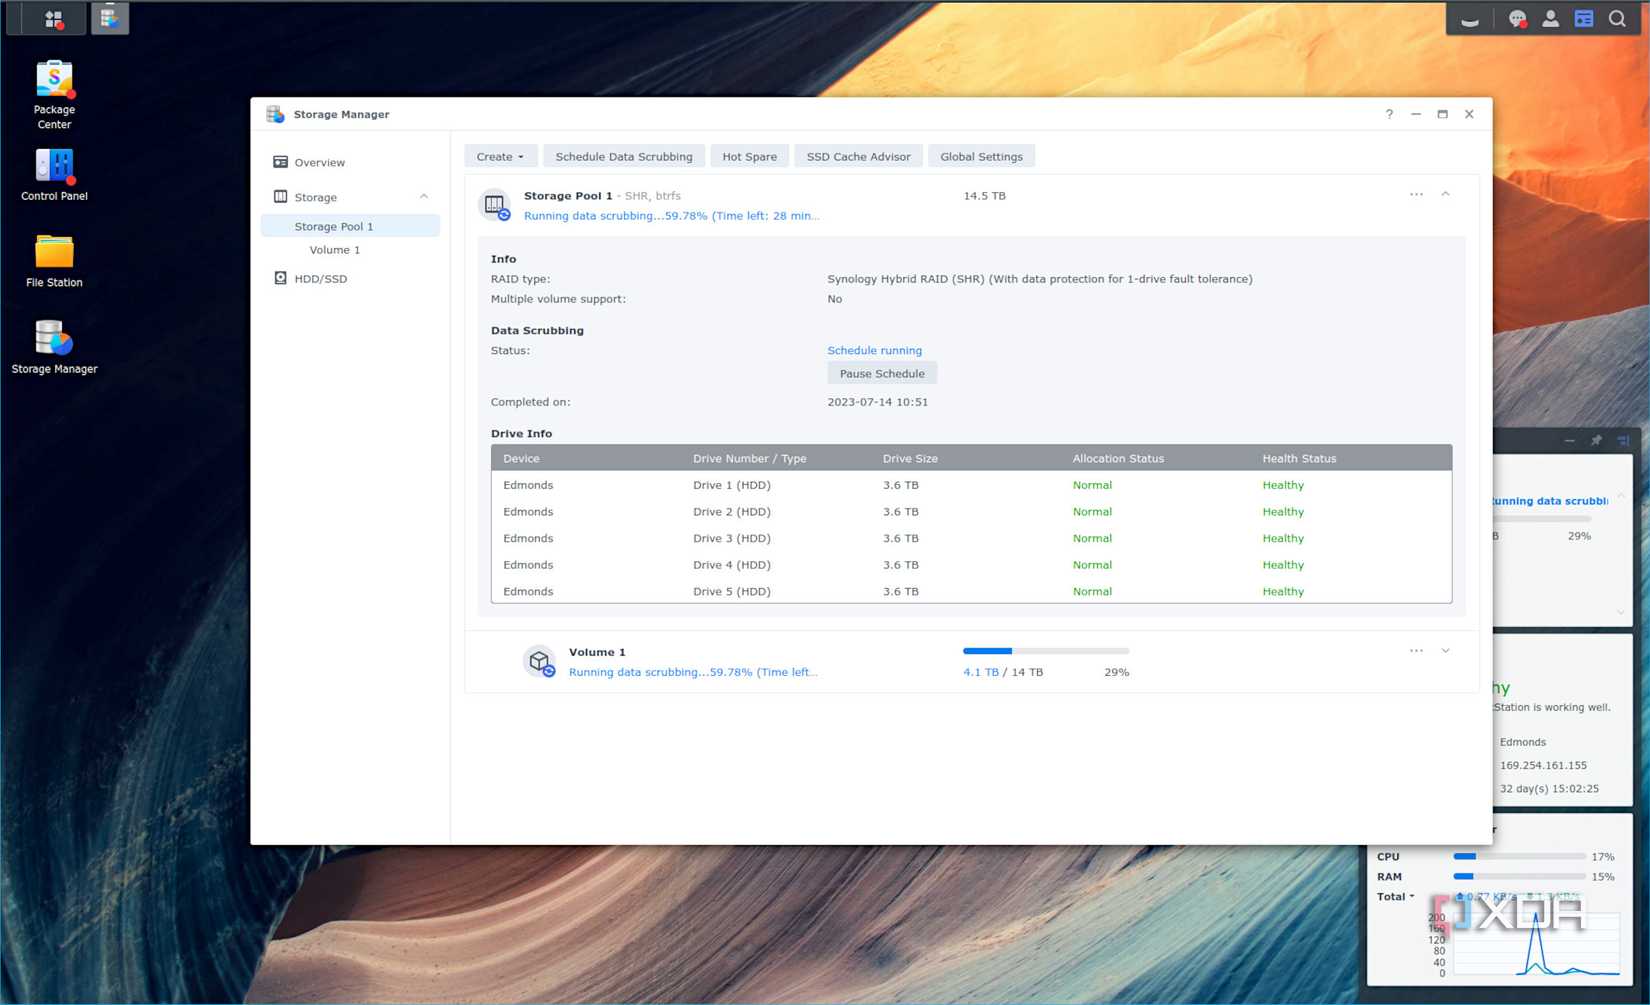Open Package Center desktop icon

pos(54,94)
